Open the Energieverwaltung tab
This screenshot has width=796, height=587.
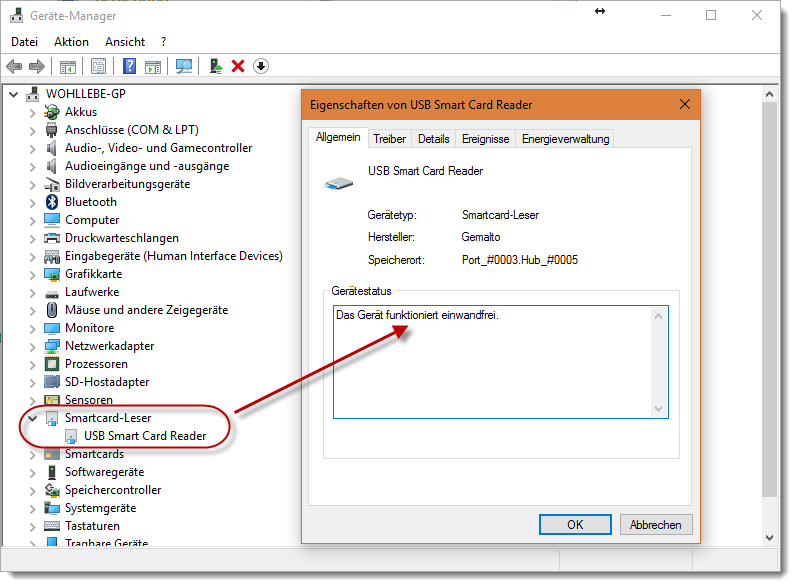pyautogui.click(x=564, y=139)
